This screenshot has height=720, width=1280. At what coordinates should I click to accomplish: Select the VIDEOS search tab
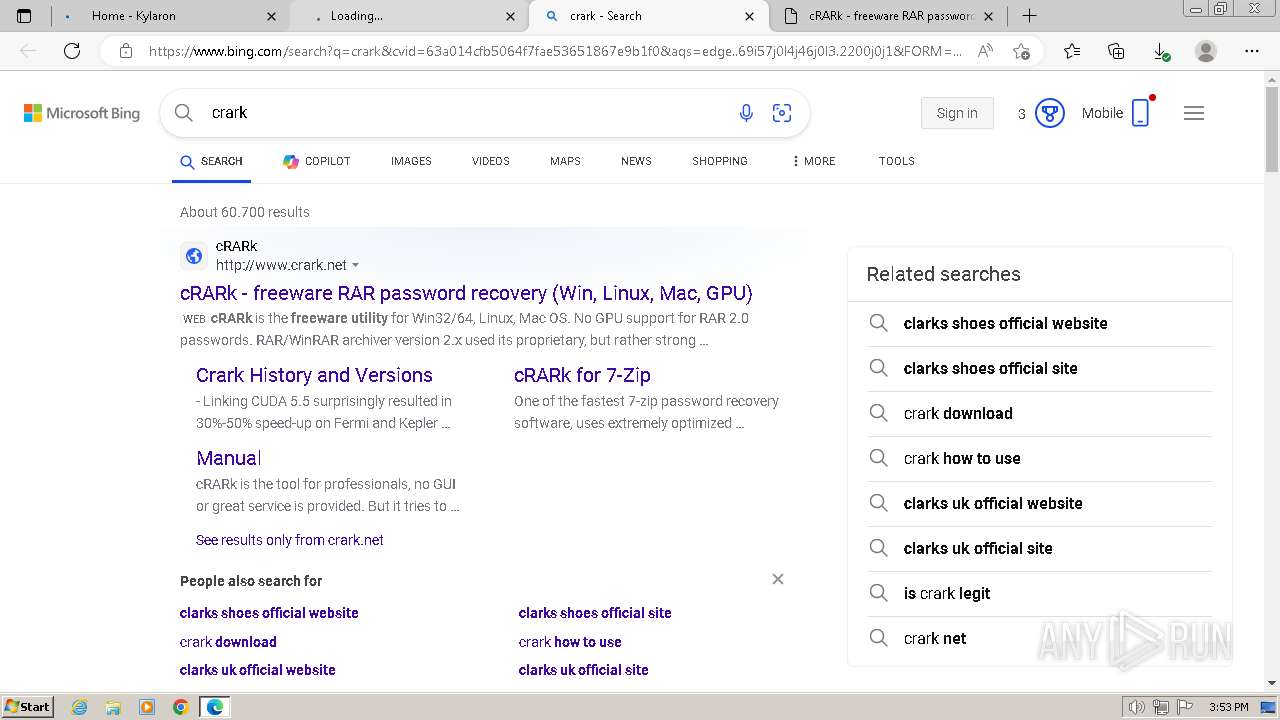point(491,161)
